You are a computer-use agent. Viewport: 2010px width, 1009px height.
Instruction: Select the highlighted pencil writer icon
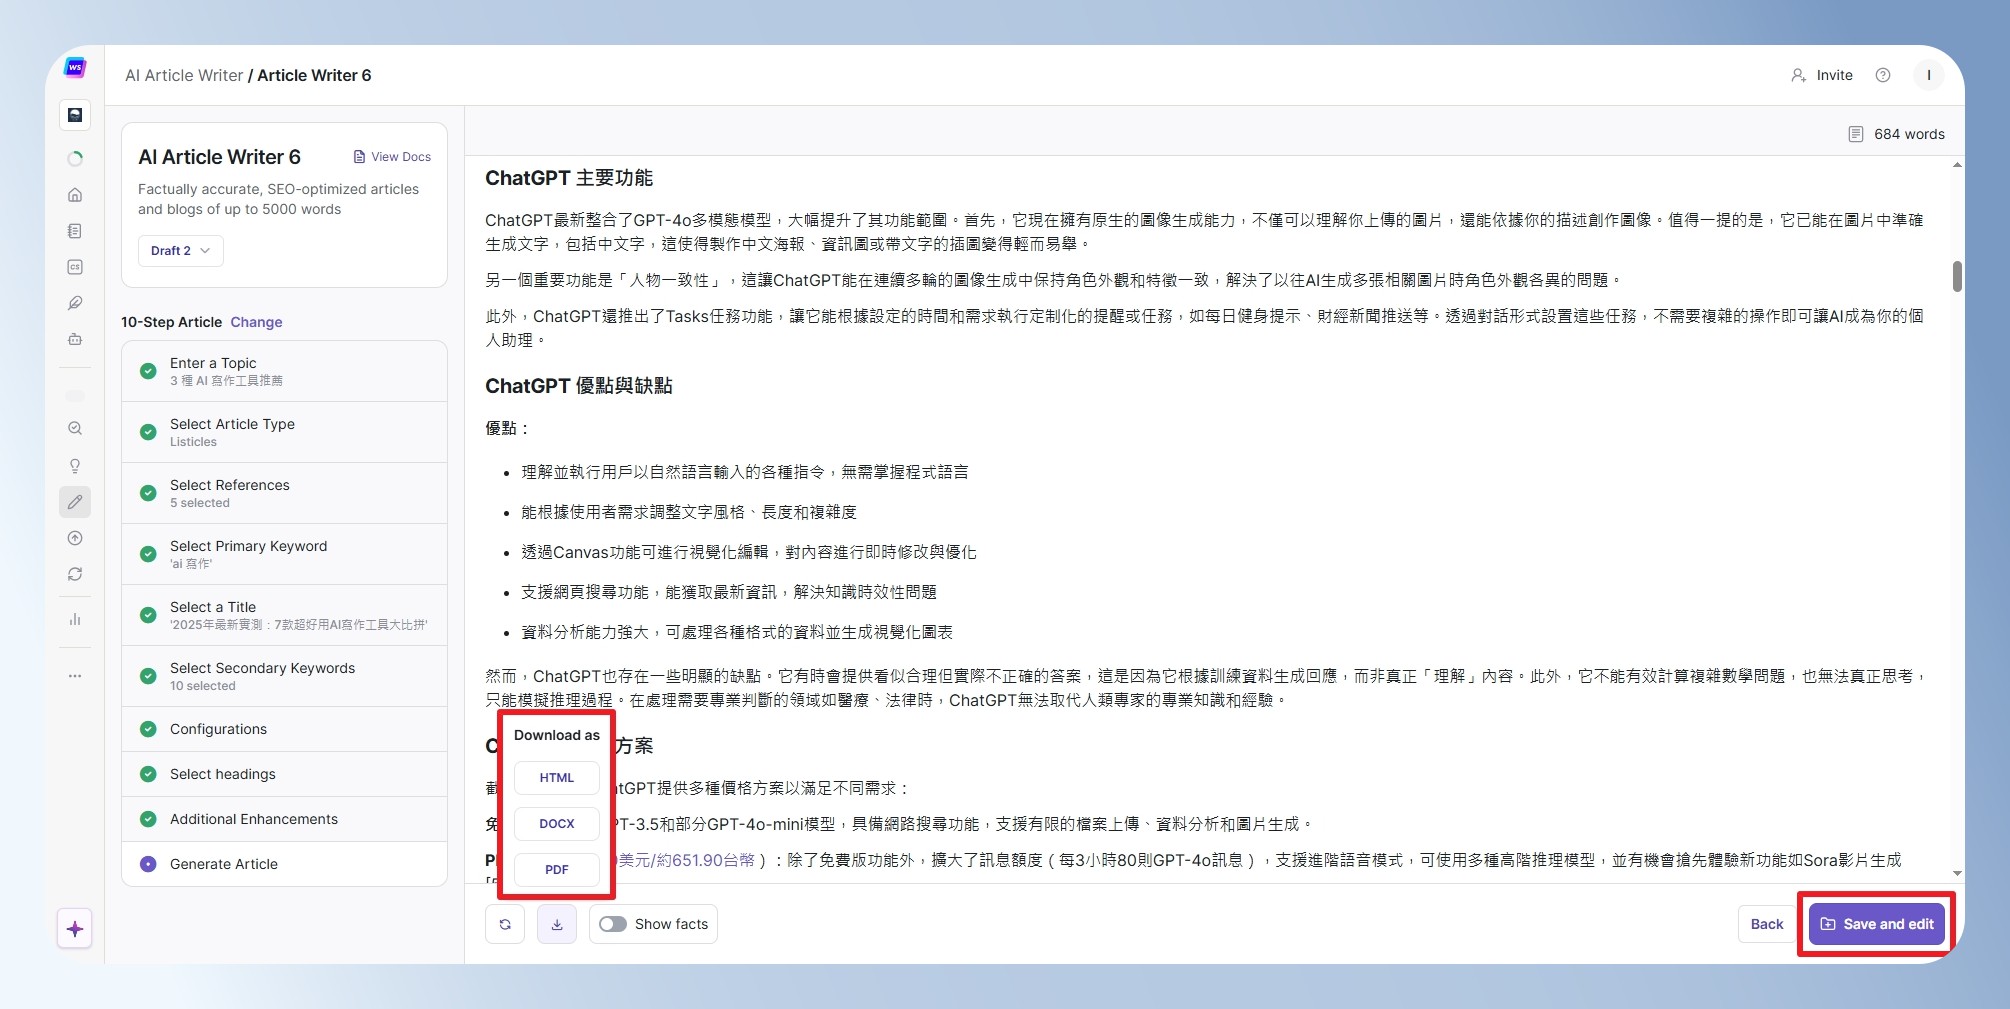[75, 502]
